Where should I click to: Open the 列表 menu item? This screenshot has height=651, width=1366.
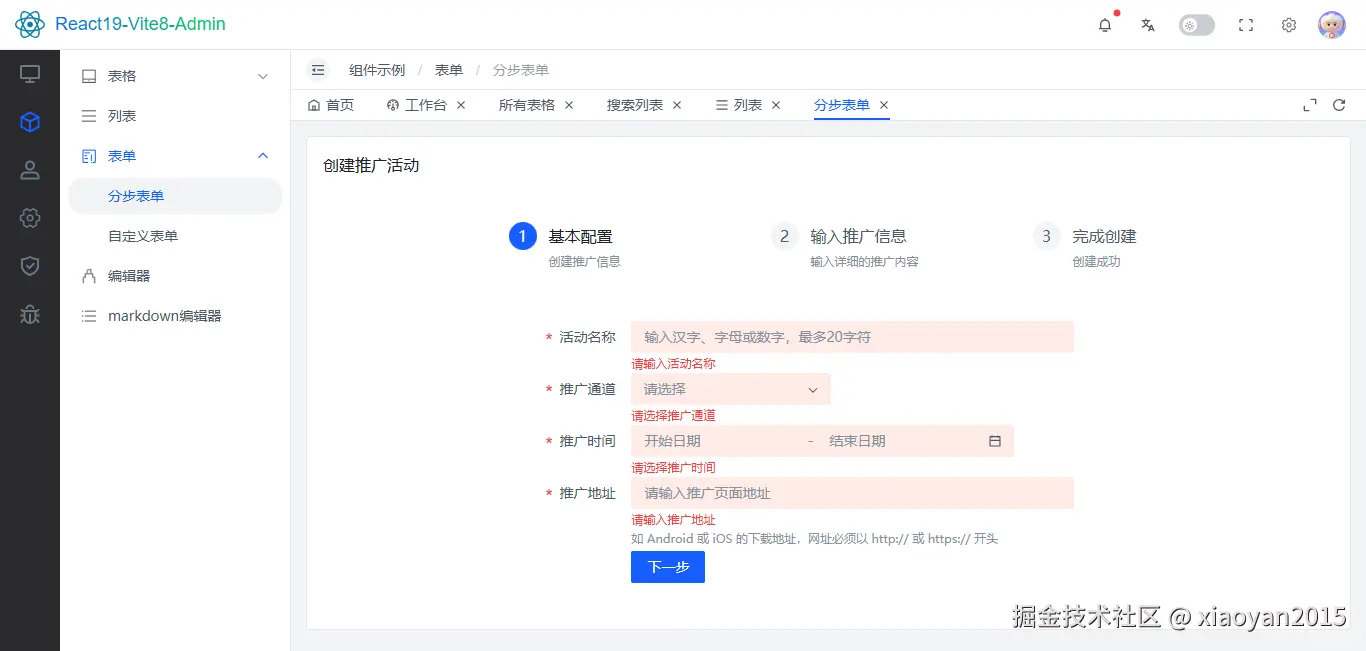click(x=175, y=116)
